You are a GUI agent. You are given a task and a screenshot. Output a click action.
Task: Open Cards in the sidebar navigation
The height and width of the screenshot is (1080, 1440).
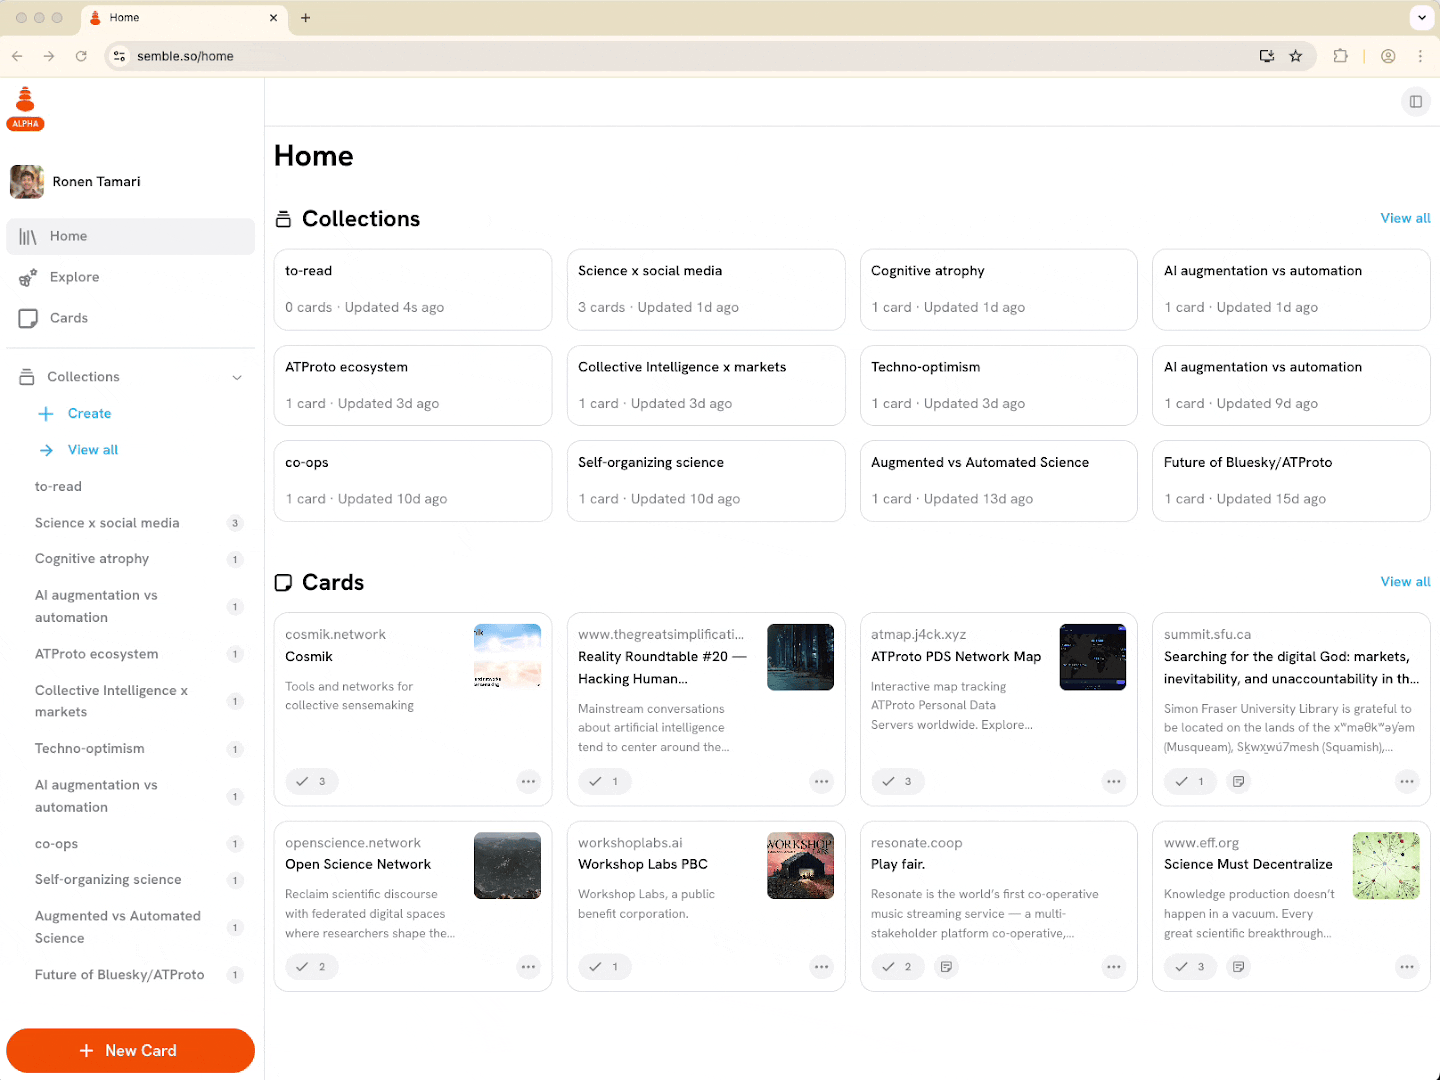point(68,318)
